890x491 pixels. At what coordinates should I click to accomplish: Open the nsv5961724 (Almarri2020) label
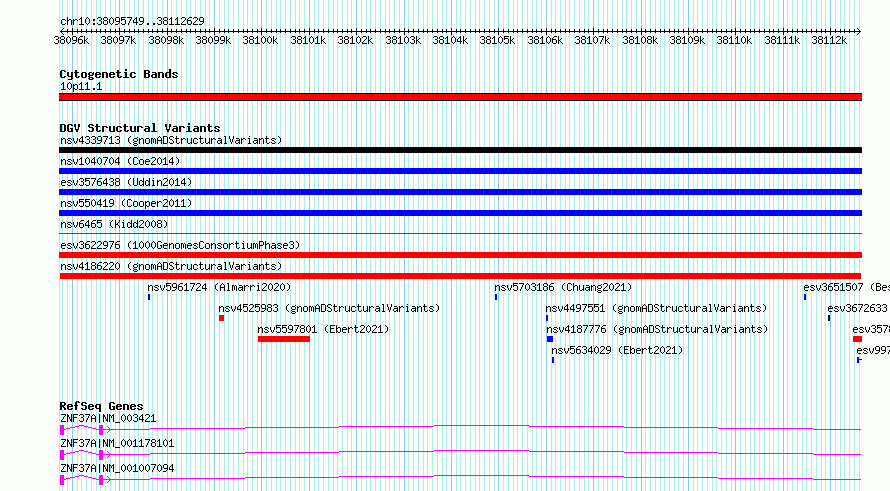point(219,287)
